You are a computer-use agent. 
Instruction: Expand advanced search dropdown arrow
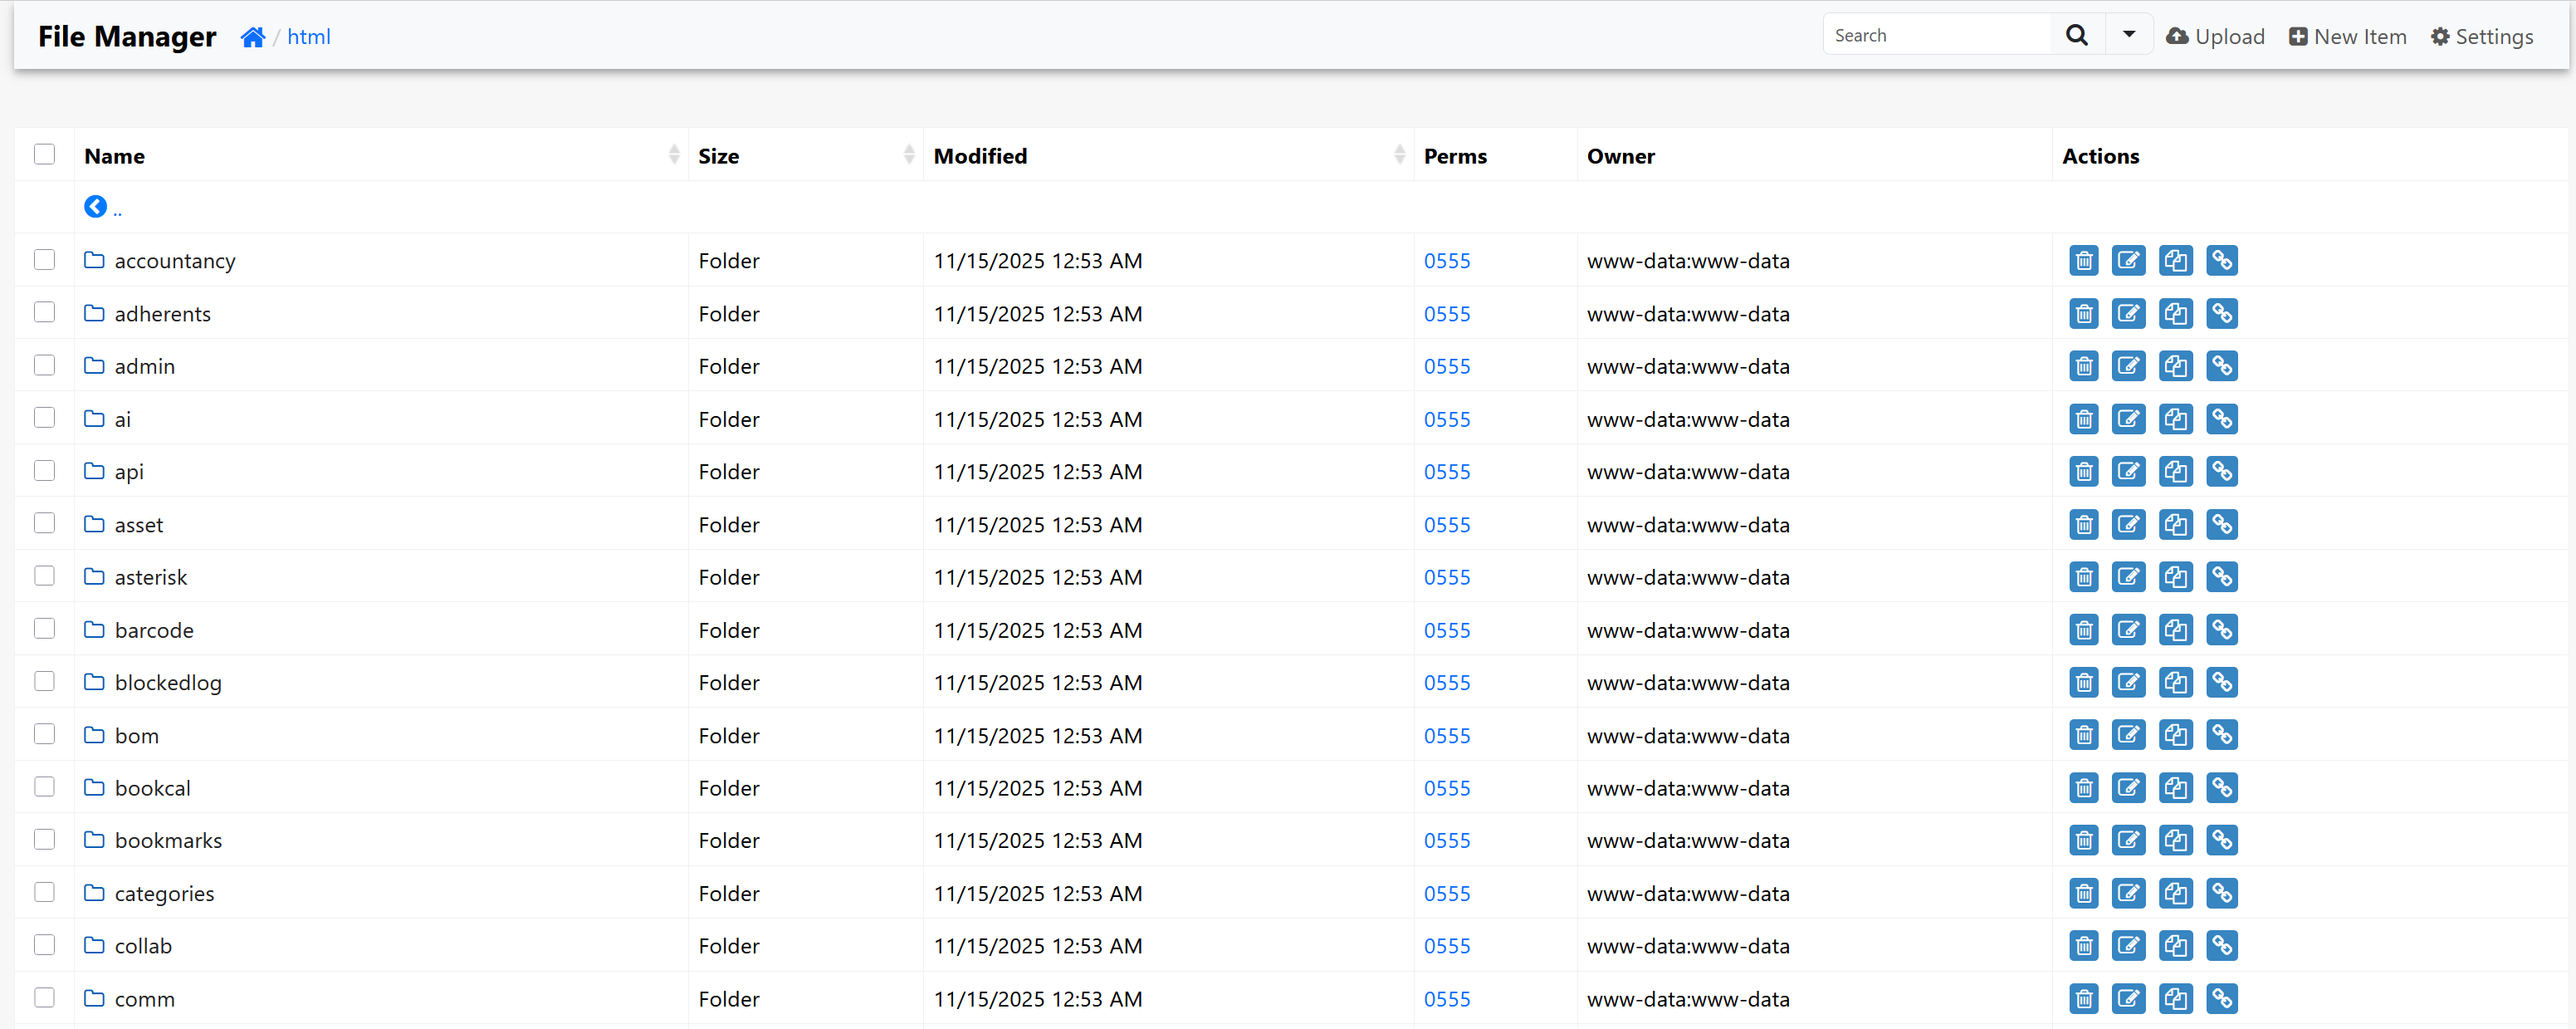pos(2129,35)
